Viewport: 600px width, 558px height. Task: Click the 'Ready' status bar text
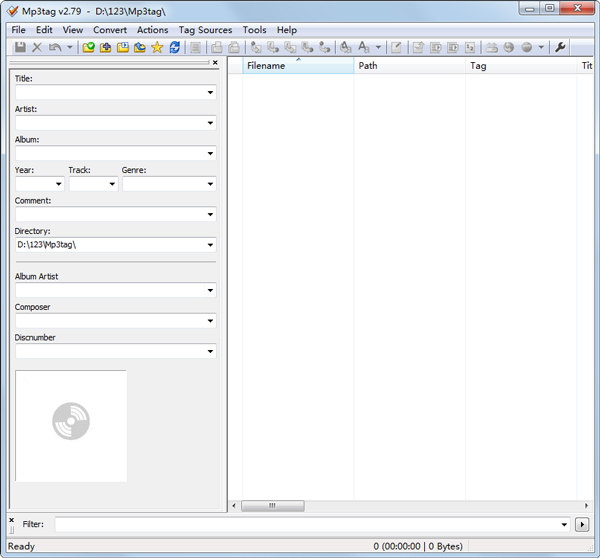[x=21, y=546]
